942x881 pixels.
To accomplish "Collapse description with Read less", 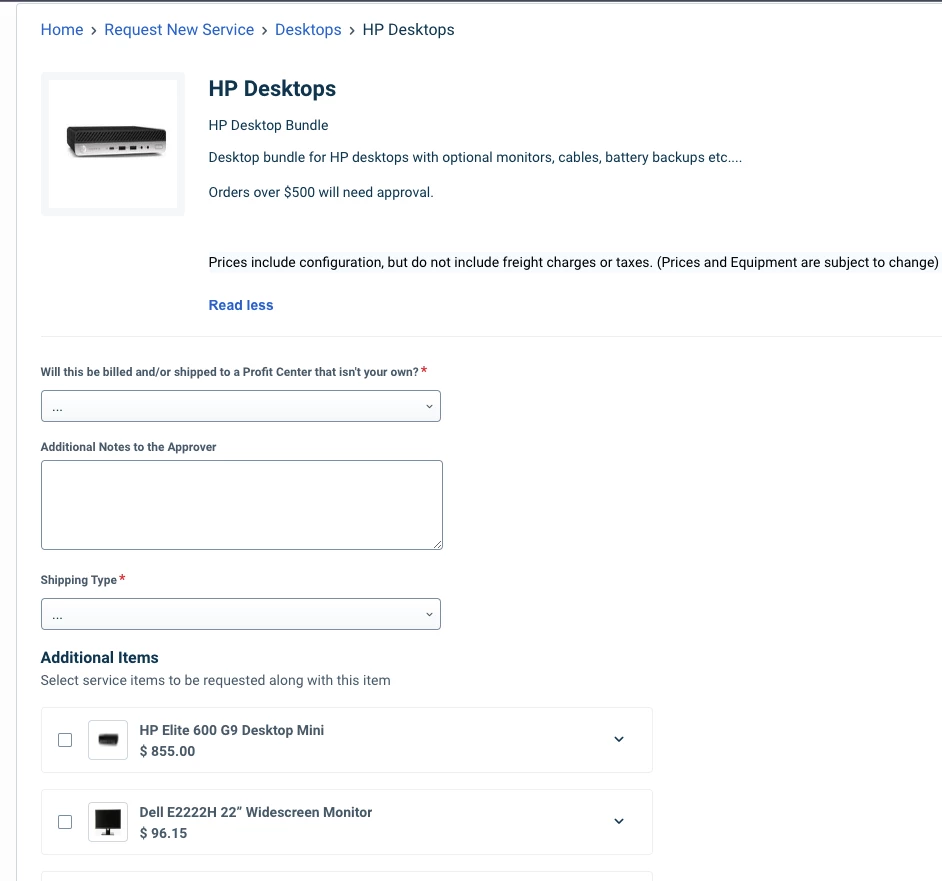I will coord(241,305).
